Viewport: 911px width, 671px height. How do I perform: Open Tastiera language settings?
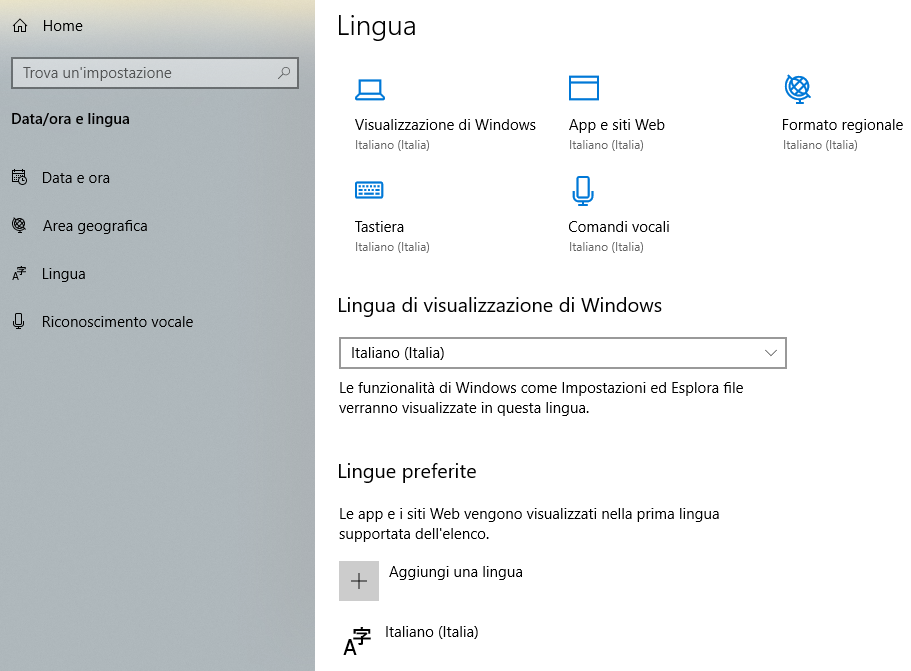click(x=379, y=227)
